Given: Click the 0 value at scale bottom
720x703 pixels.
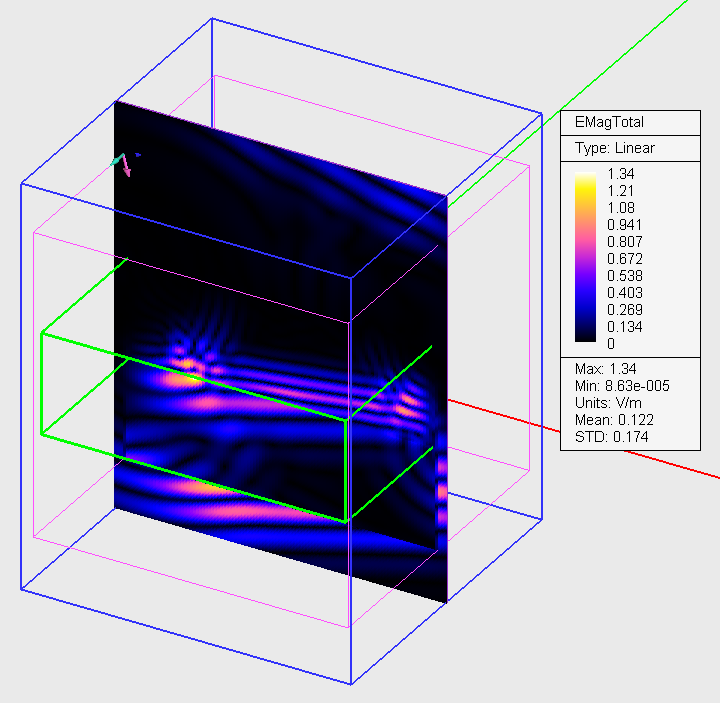Looking at the screenshot, I should [611, 343].
